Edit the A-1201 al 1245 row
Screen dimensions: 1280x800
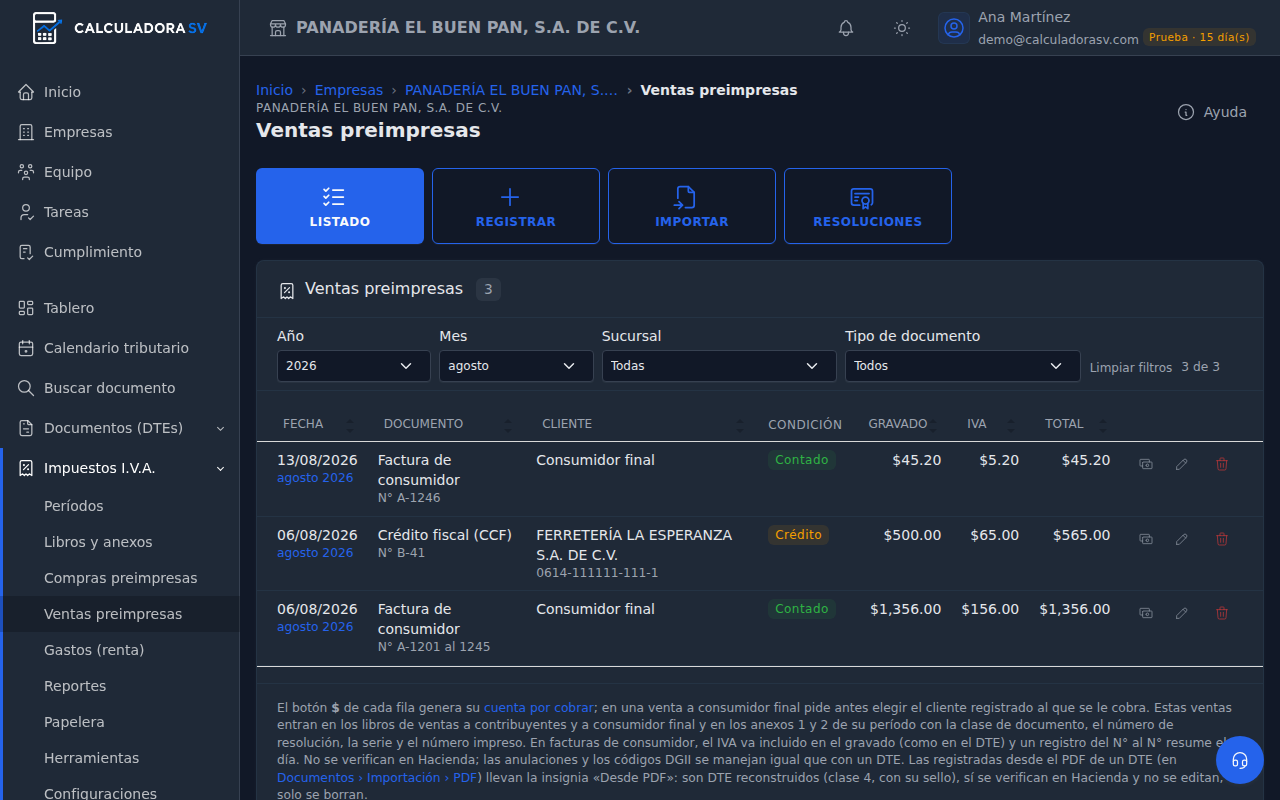[1182, 613]
